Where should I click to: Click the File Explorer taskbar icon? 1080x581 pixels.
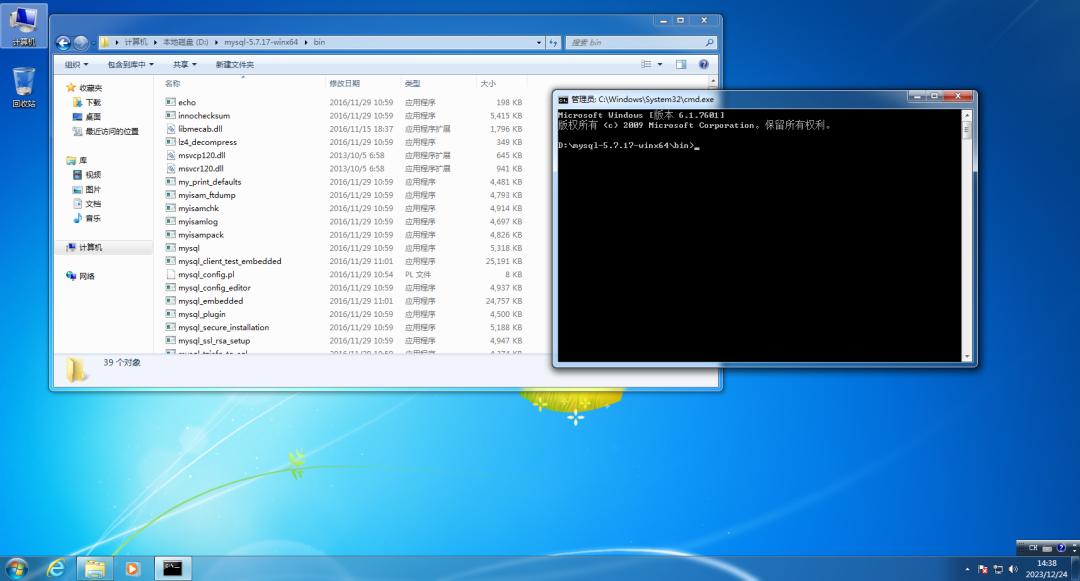pyautogui.click(x=94, y=569)
